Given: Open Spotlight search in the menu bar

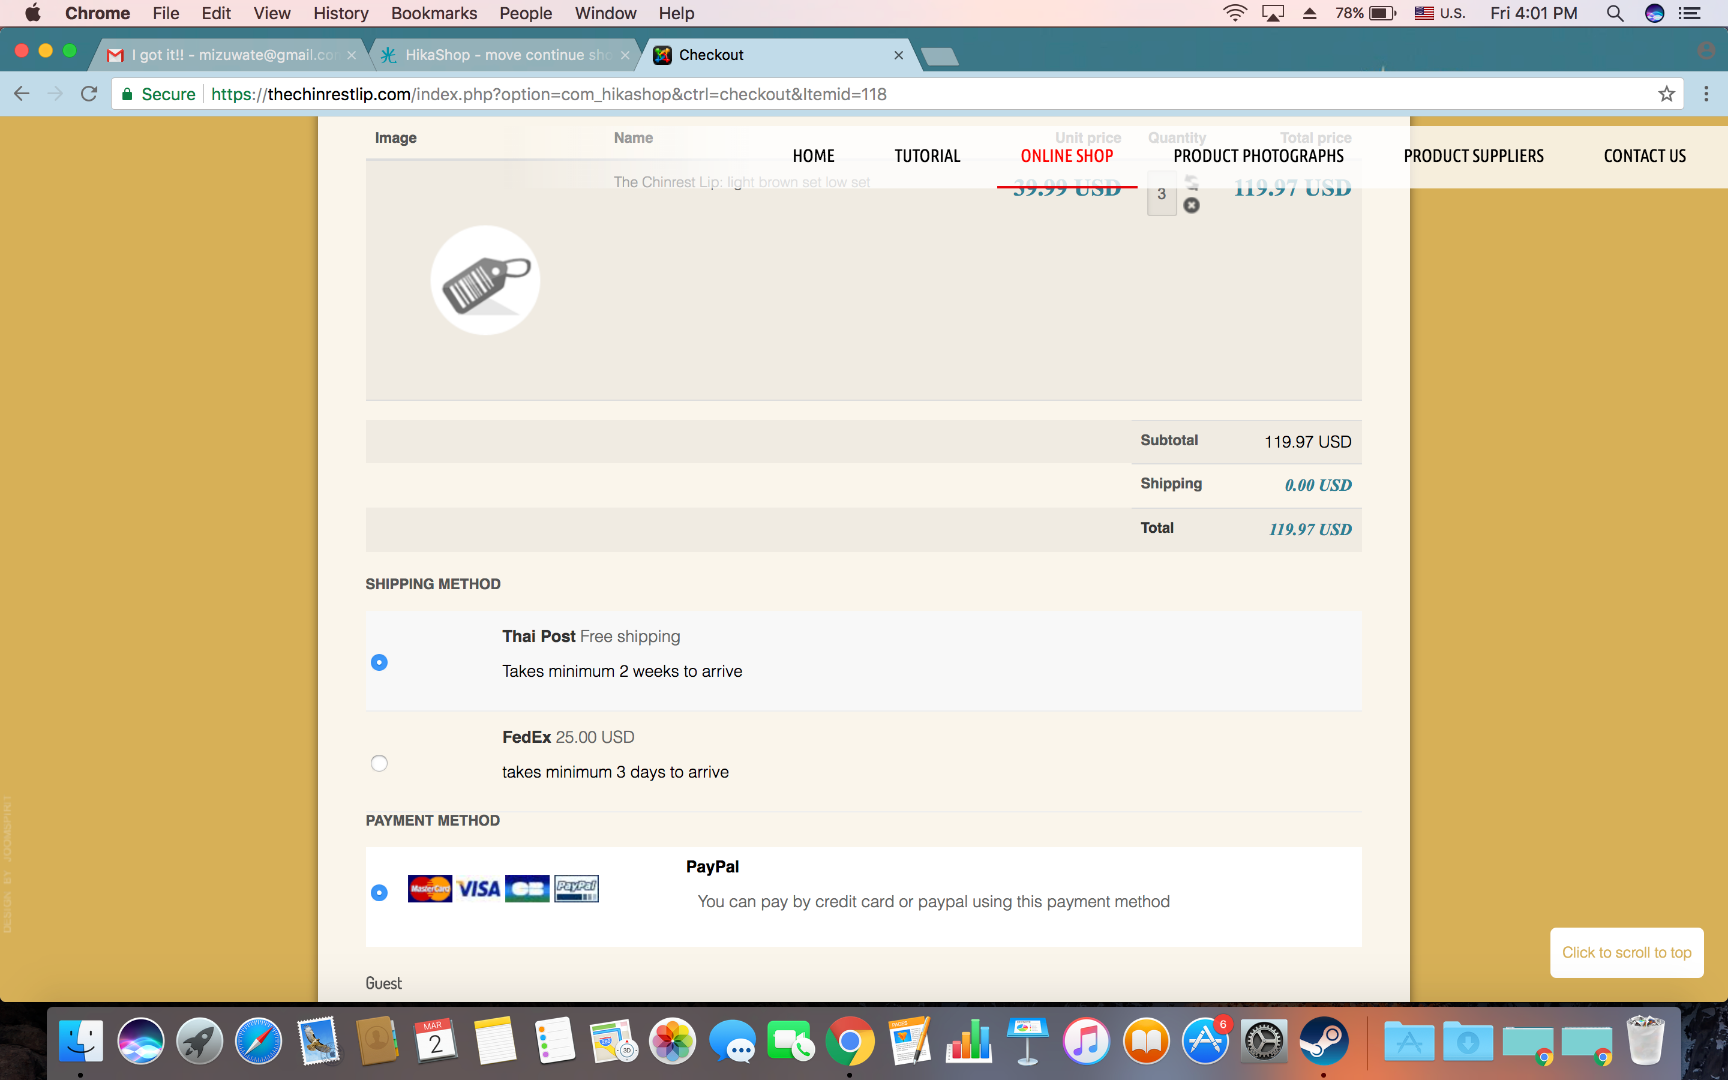Looking at the screenshot, I should click(x=1614, y=13).
